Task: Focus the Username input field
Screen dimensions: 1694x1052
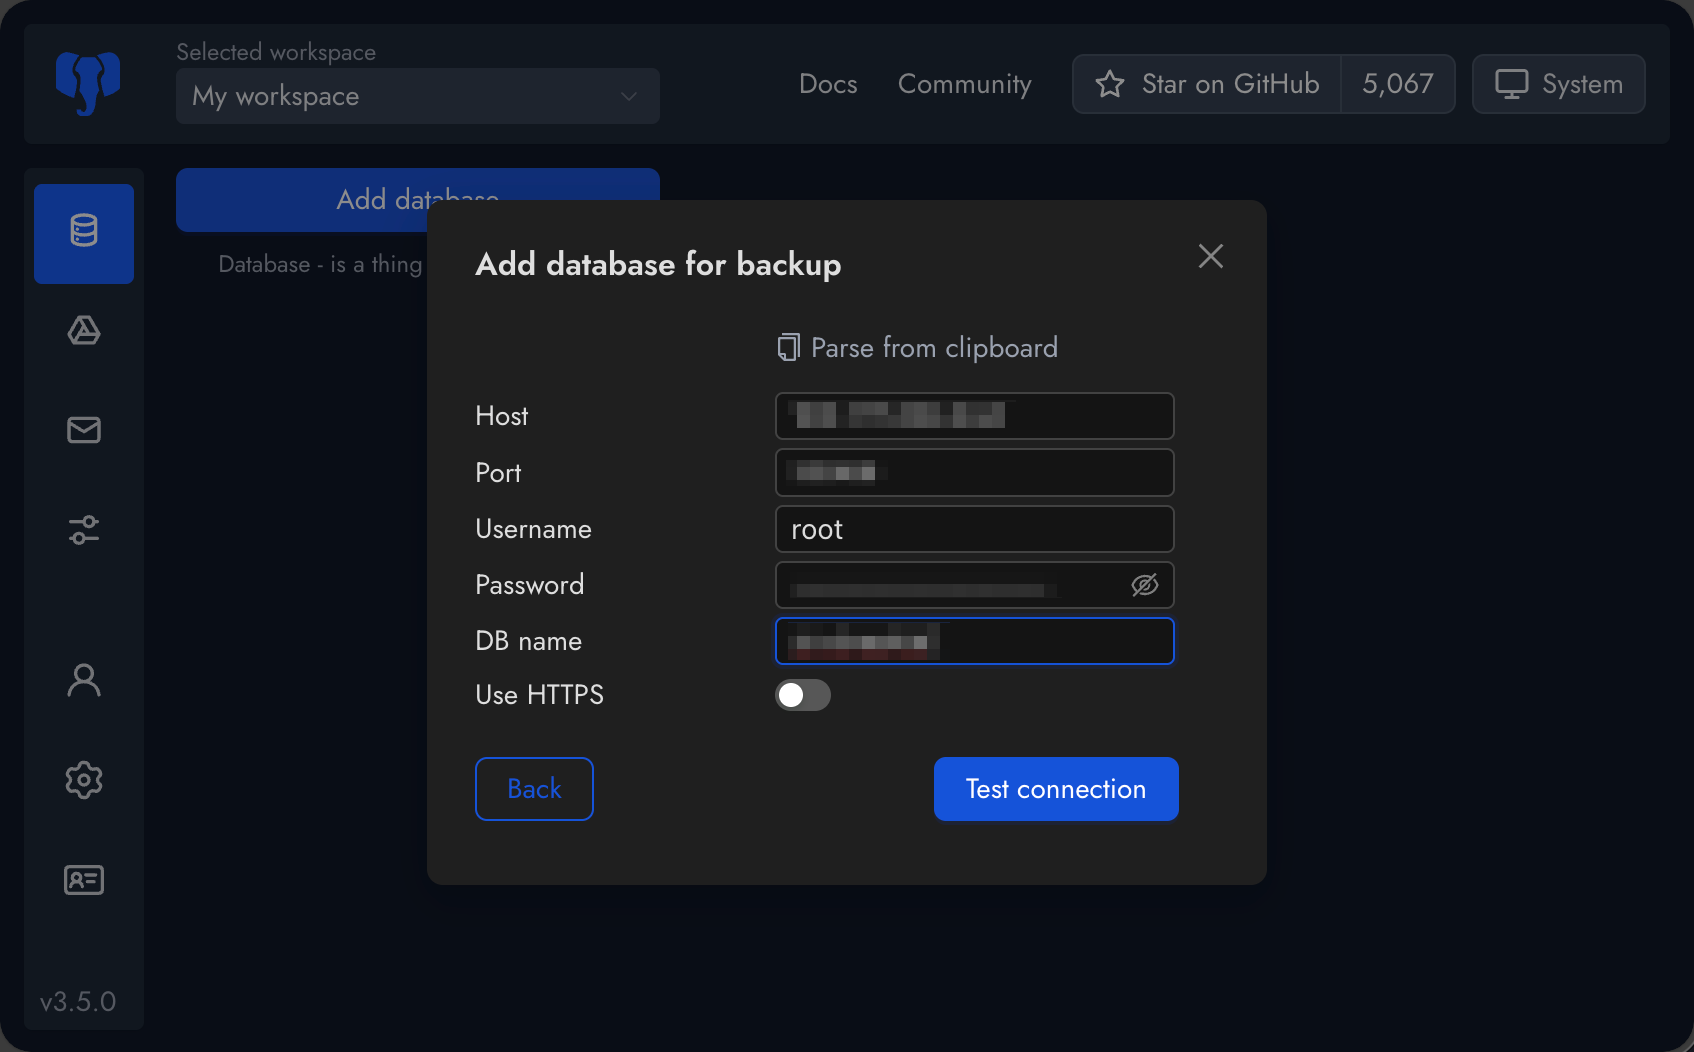Action: [x=974, y=529]
